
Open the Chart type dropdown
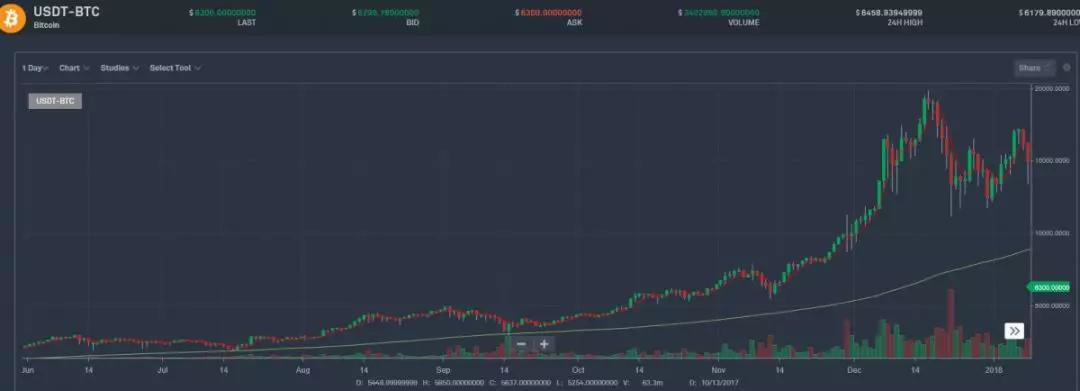(74, 68)
